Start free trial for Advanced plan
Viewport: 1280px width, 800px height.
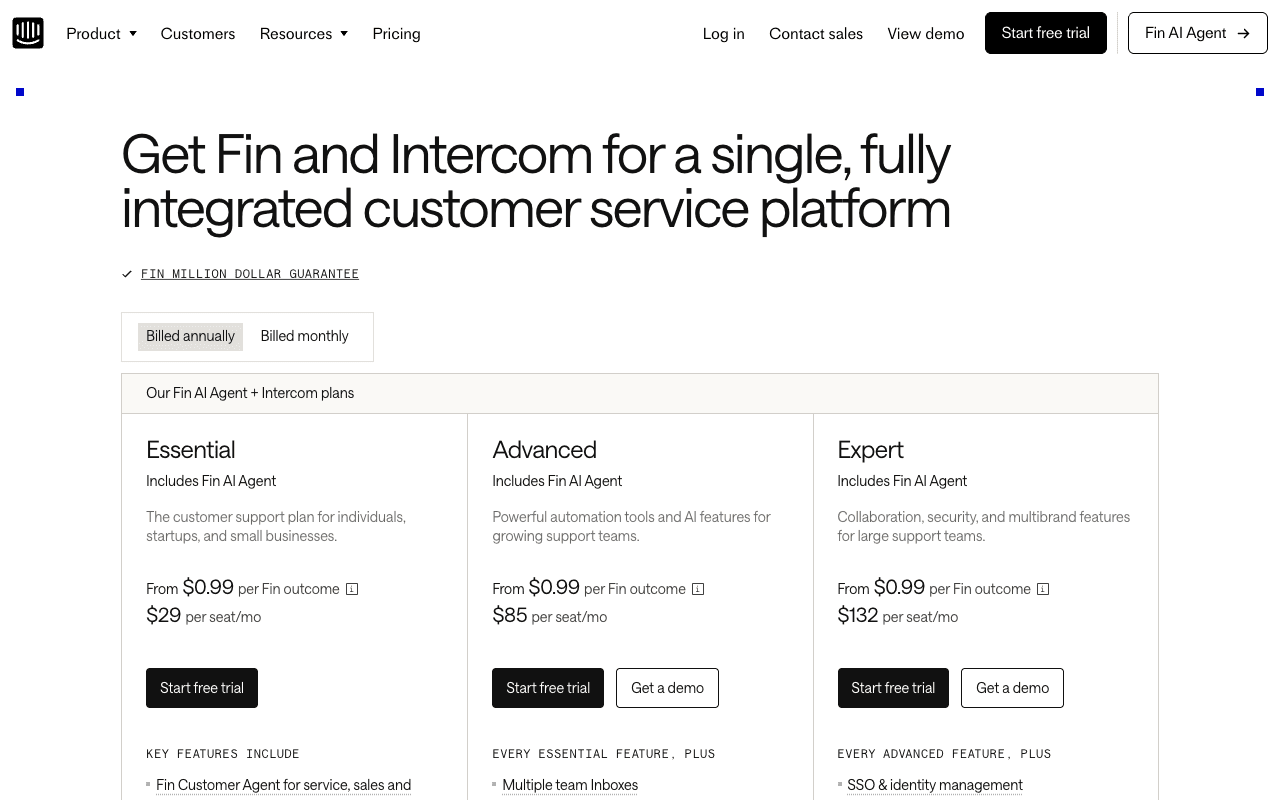coord(548,688)
